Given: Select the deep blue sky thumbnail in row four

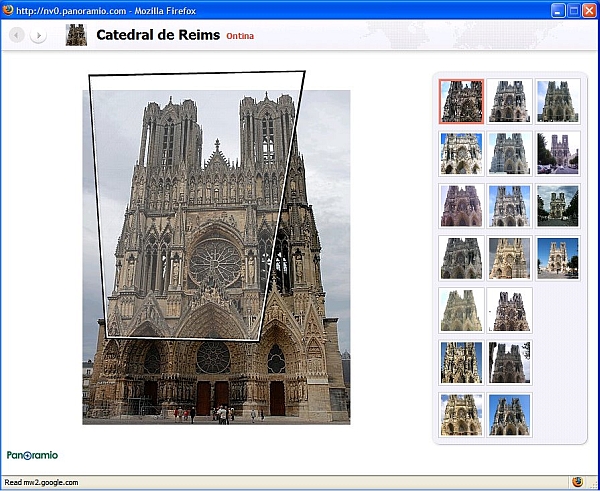Looking at the screenshot, I should (x=558, y=258).
